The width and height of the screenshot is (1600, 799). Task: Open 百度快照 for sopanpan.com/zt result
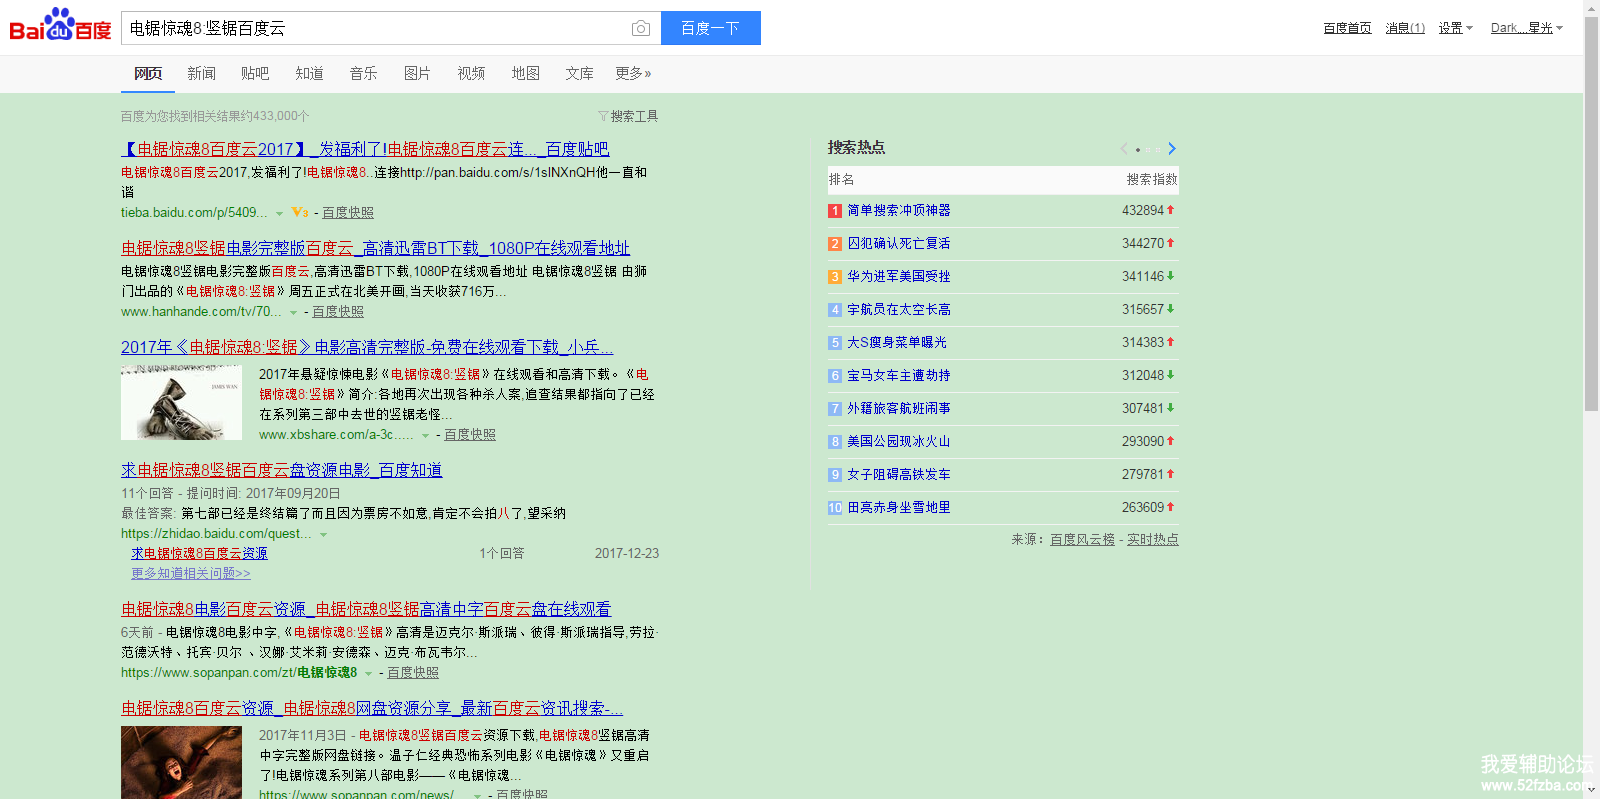coord(413,672)
